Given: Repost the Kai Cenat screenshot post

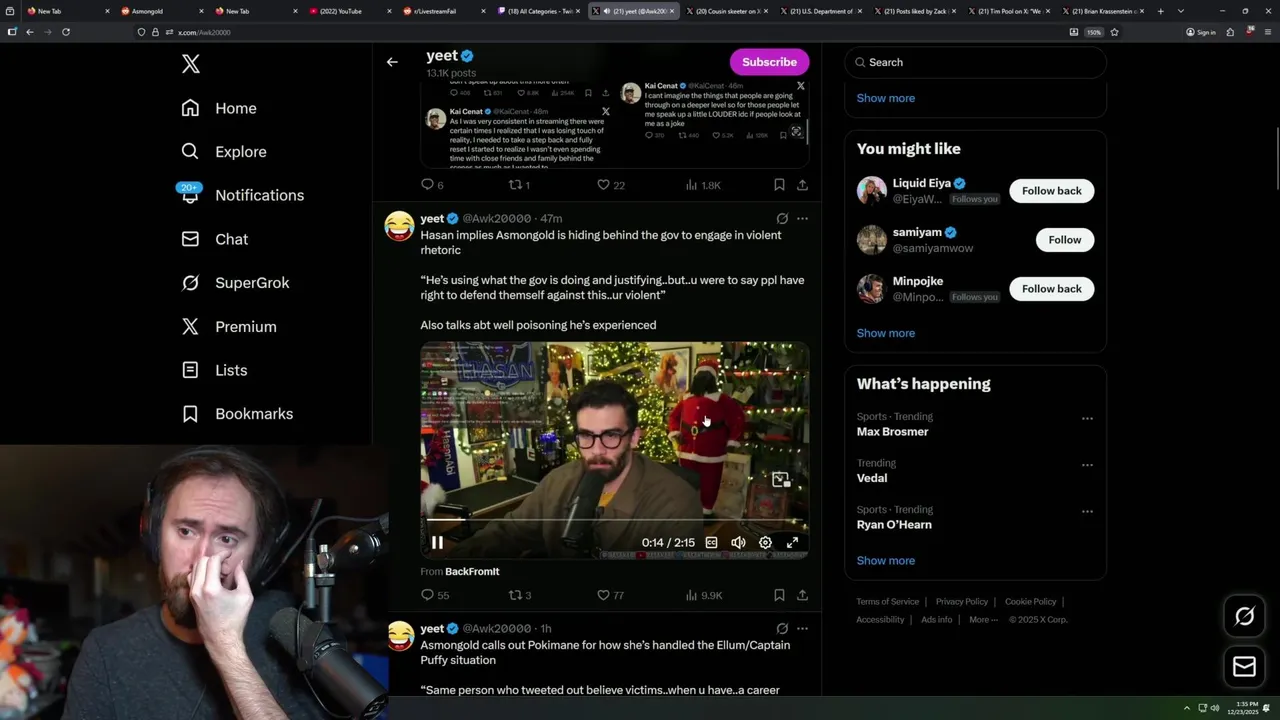Looking at the screenshot, I should [x=520, y=185].
